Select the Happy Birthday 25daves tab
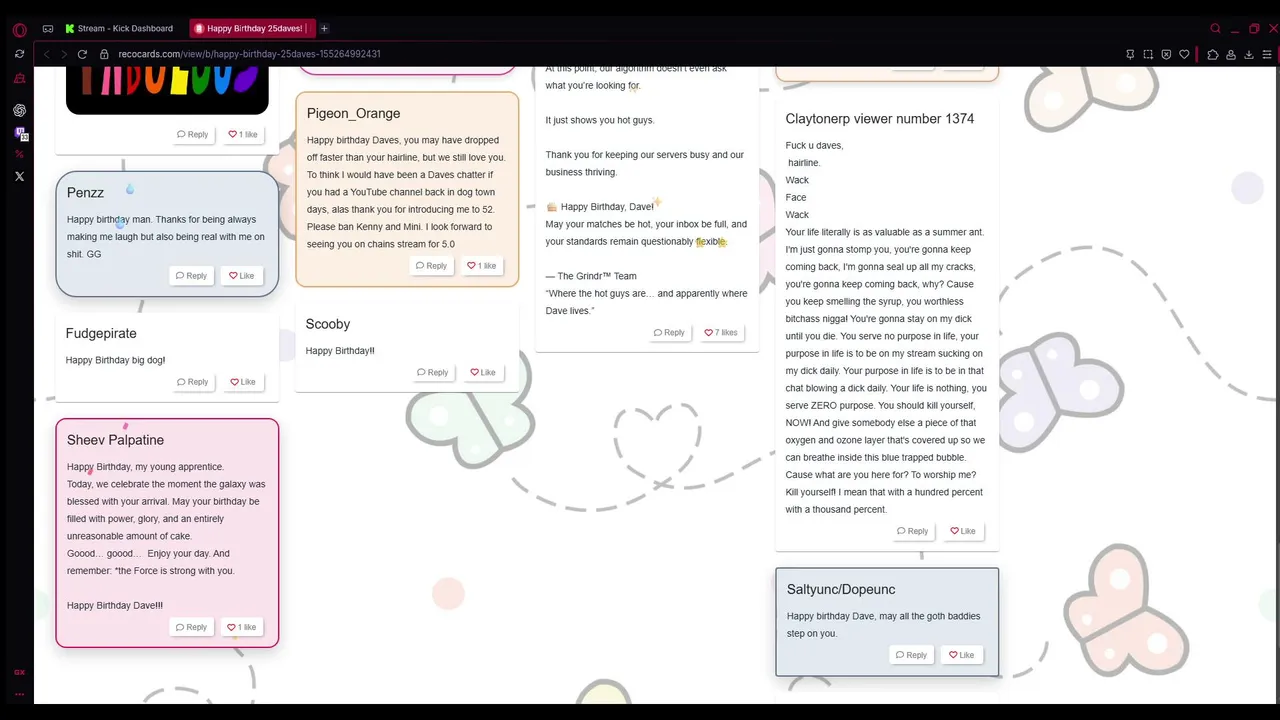The image size is (1280, 720). (x=253, y=28)
